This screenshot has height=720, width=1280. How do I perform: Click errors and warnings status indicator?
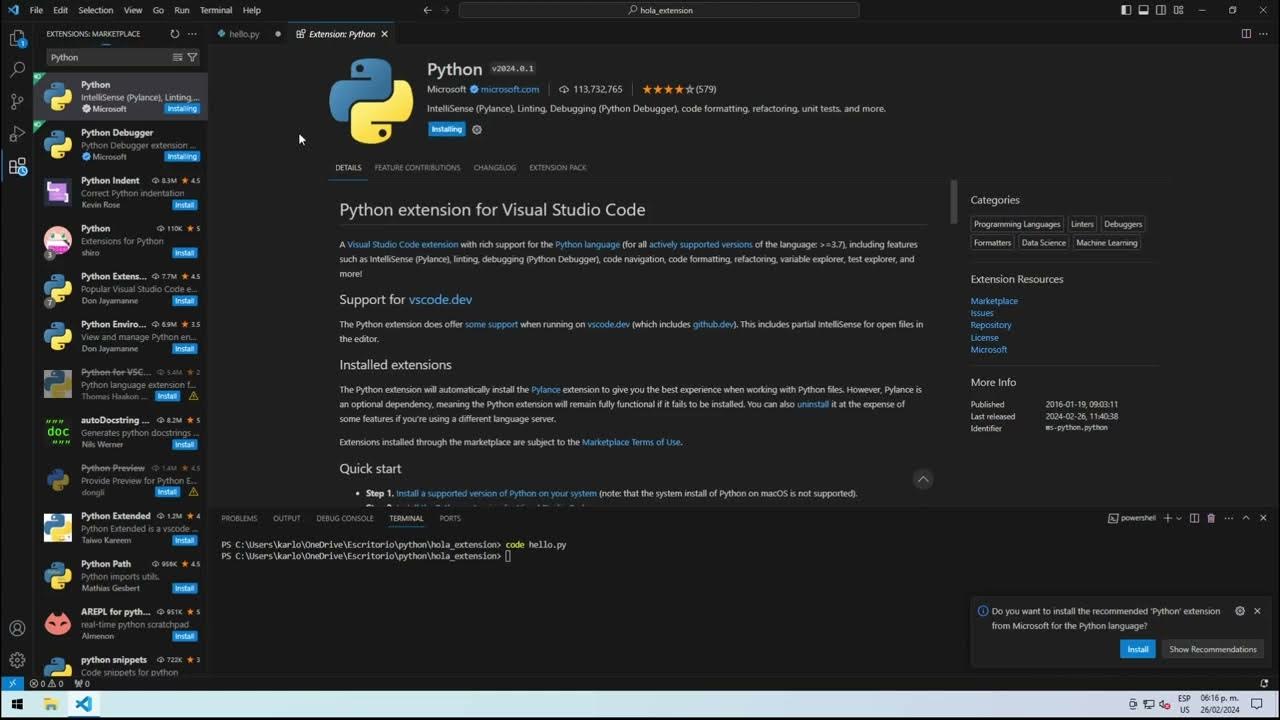[x=44, y=684]
